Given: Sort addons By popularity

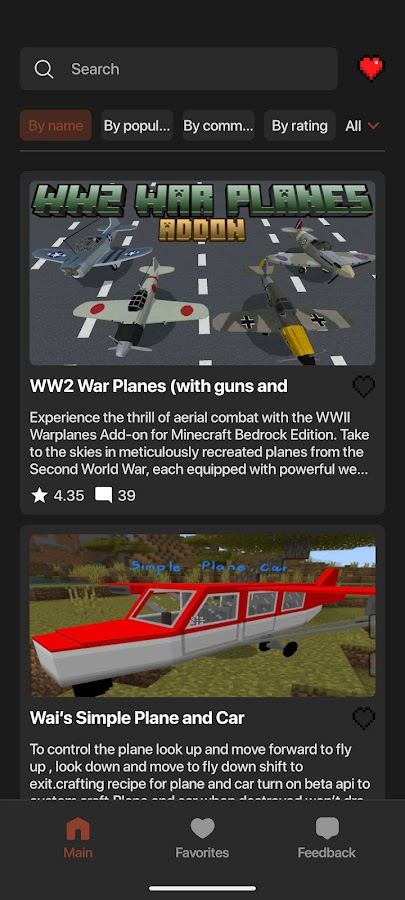Looking at the screenshot, I should (x=137, y=126).
